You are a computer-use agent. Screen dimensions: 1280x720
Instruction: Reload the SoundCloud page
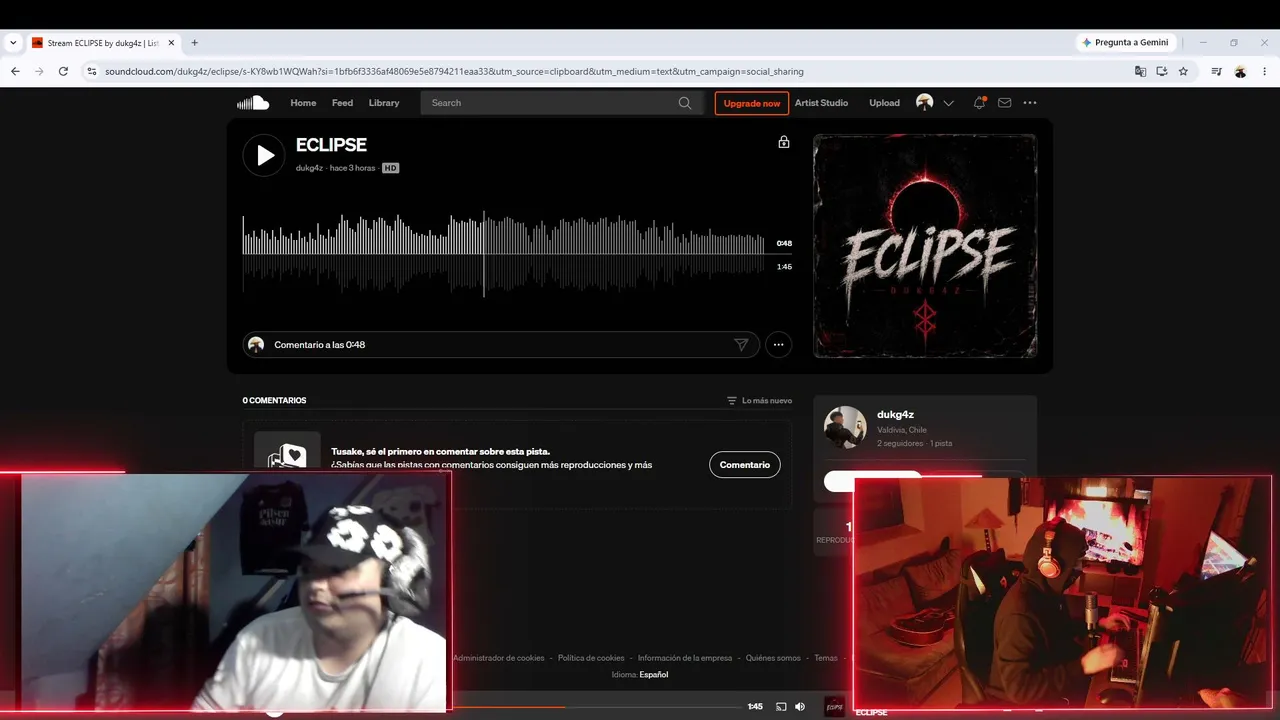coord(63,72)
